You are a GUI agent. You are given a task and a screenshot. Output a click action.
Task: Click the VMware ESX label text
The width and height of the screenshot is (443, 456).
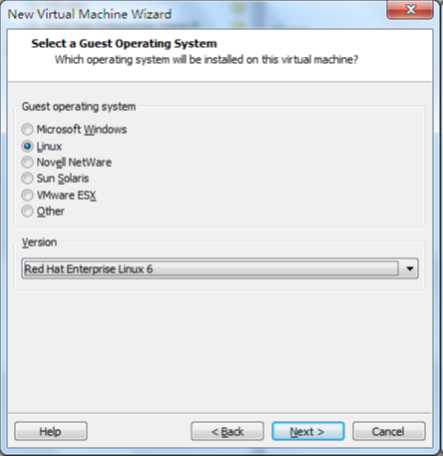(x=66, y=195)
